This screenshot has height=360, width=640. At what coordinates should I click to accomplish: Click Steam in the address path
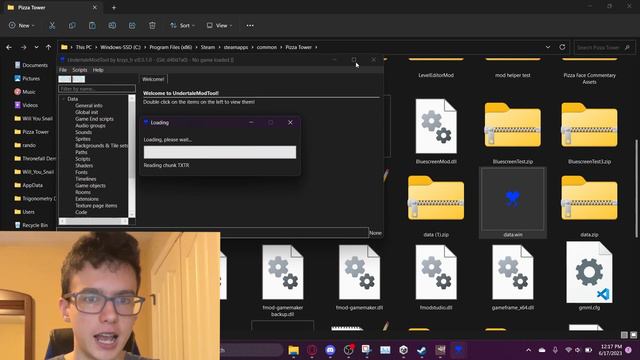tap(208, 47)
